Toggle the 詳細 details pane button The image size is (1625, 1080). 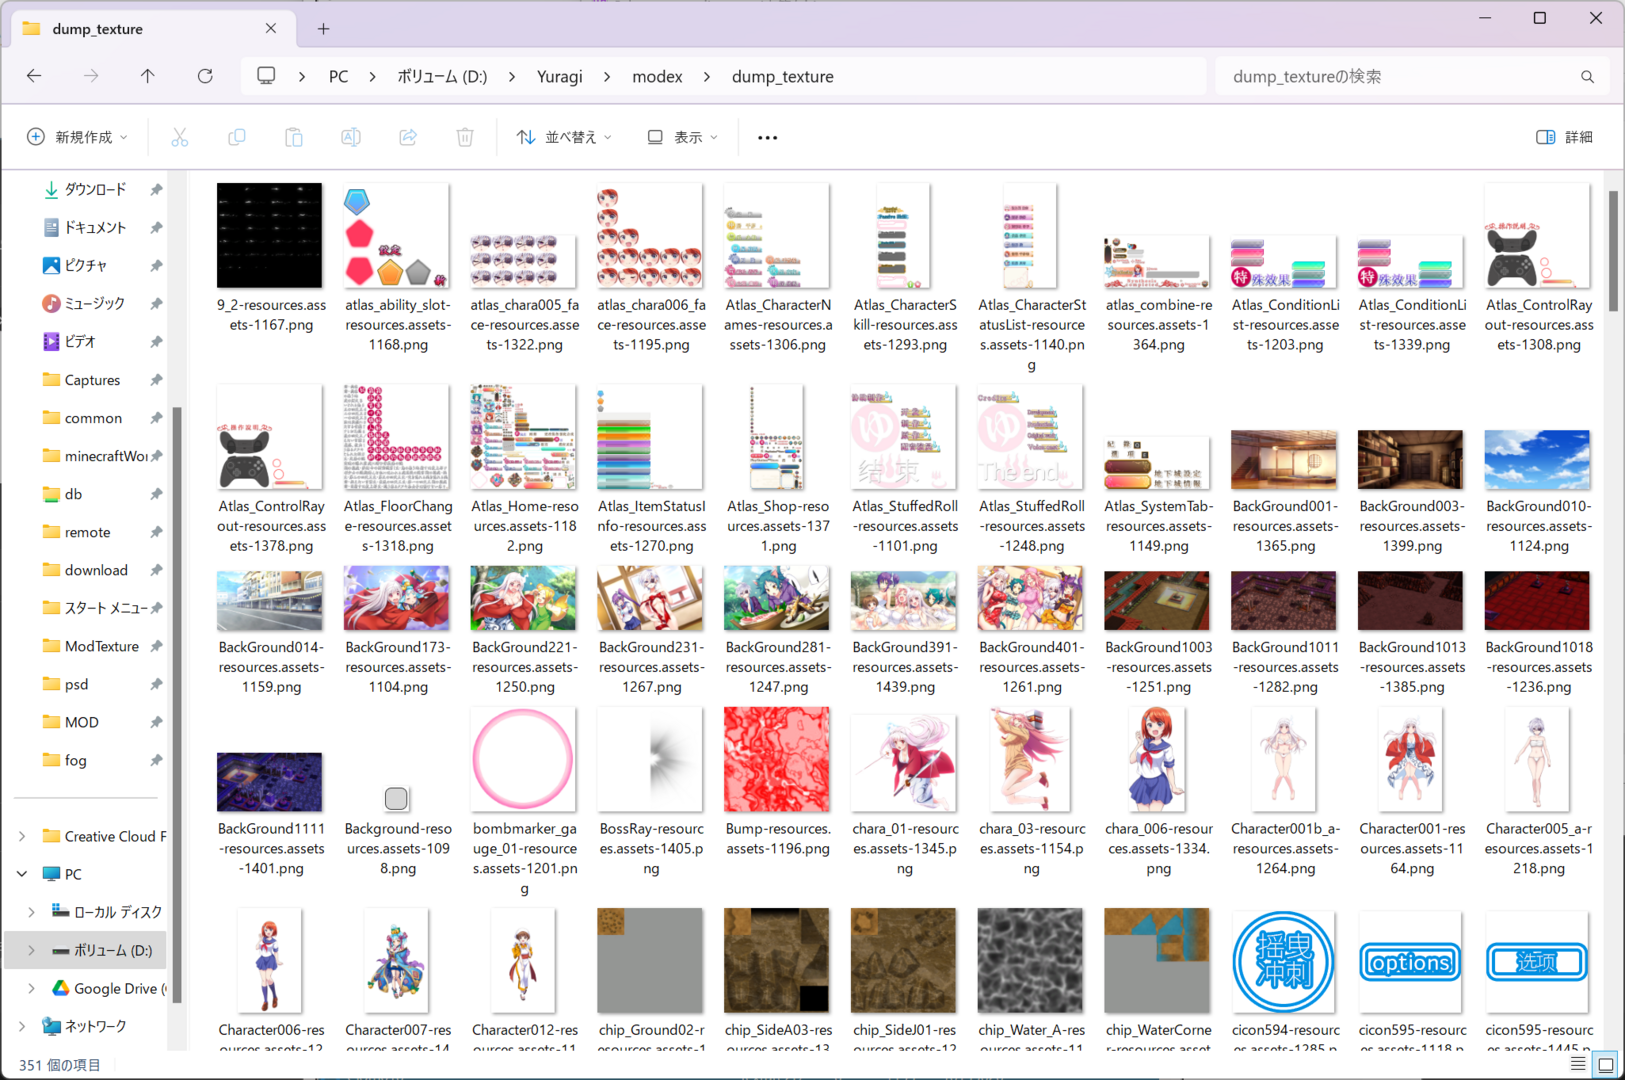coord(1565,137)
